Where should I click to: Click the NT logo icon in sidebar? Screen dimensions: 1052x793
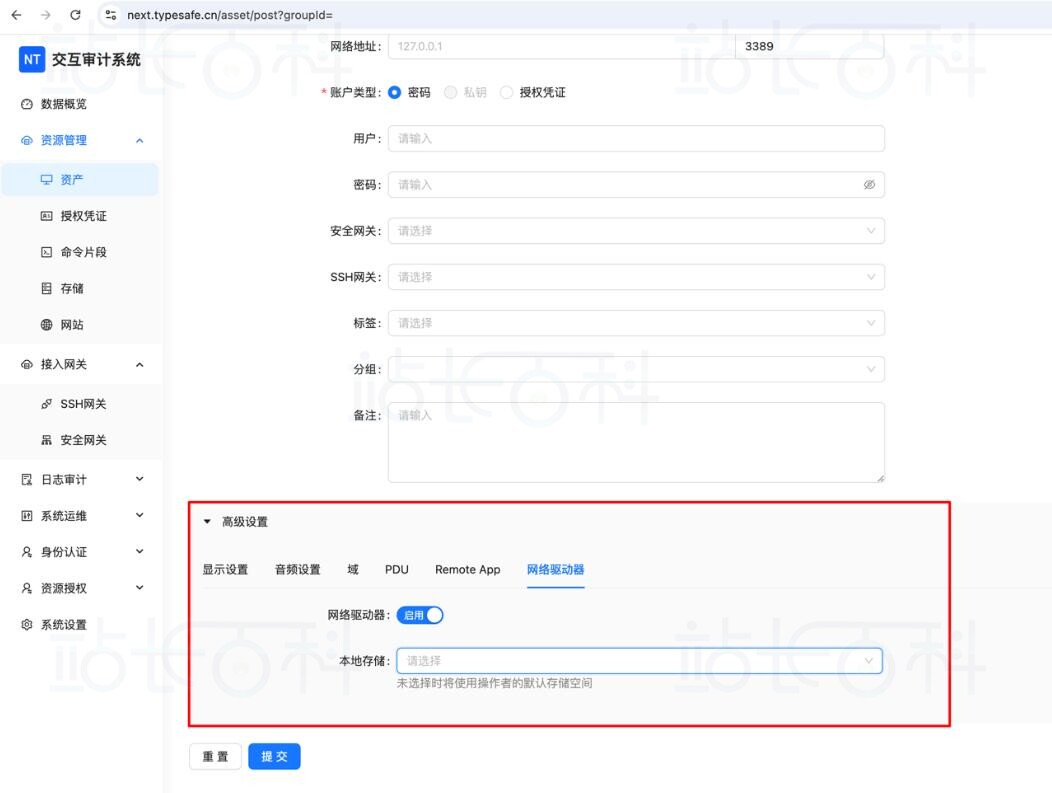[x=32, y=60]
